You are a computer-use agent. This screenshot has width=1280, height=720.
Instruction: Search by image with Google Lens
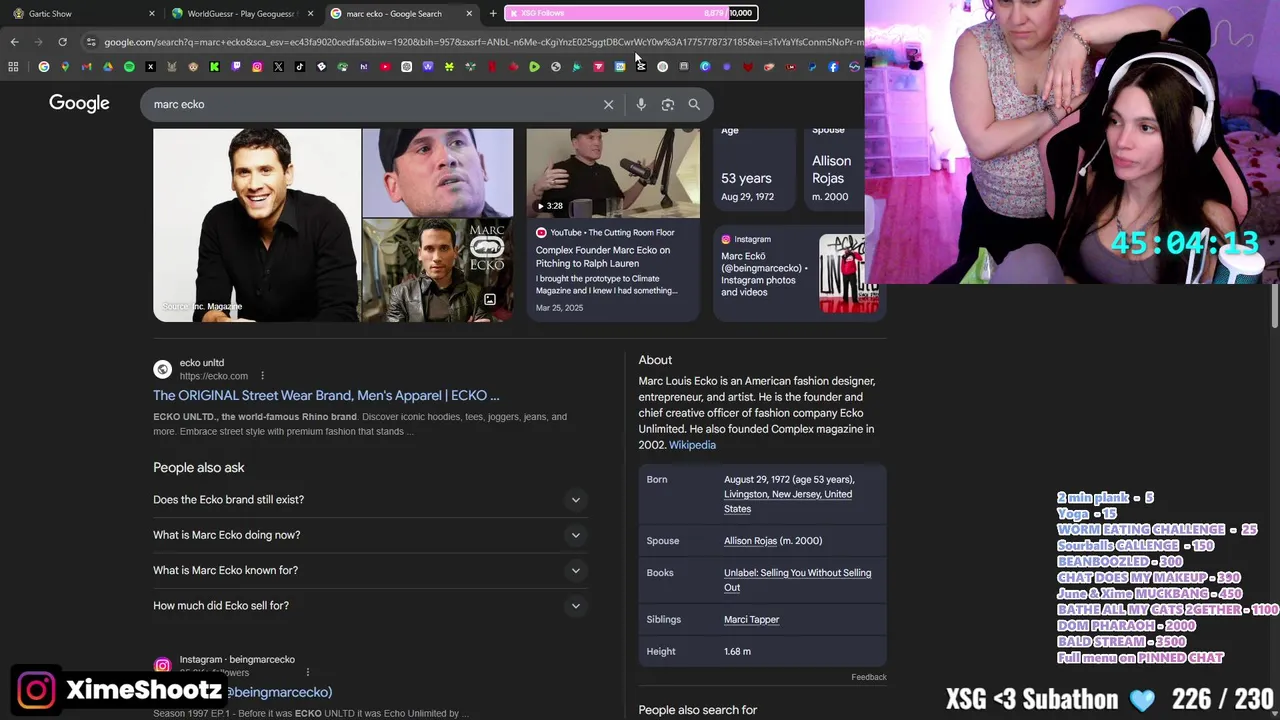(668, 104)
